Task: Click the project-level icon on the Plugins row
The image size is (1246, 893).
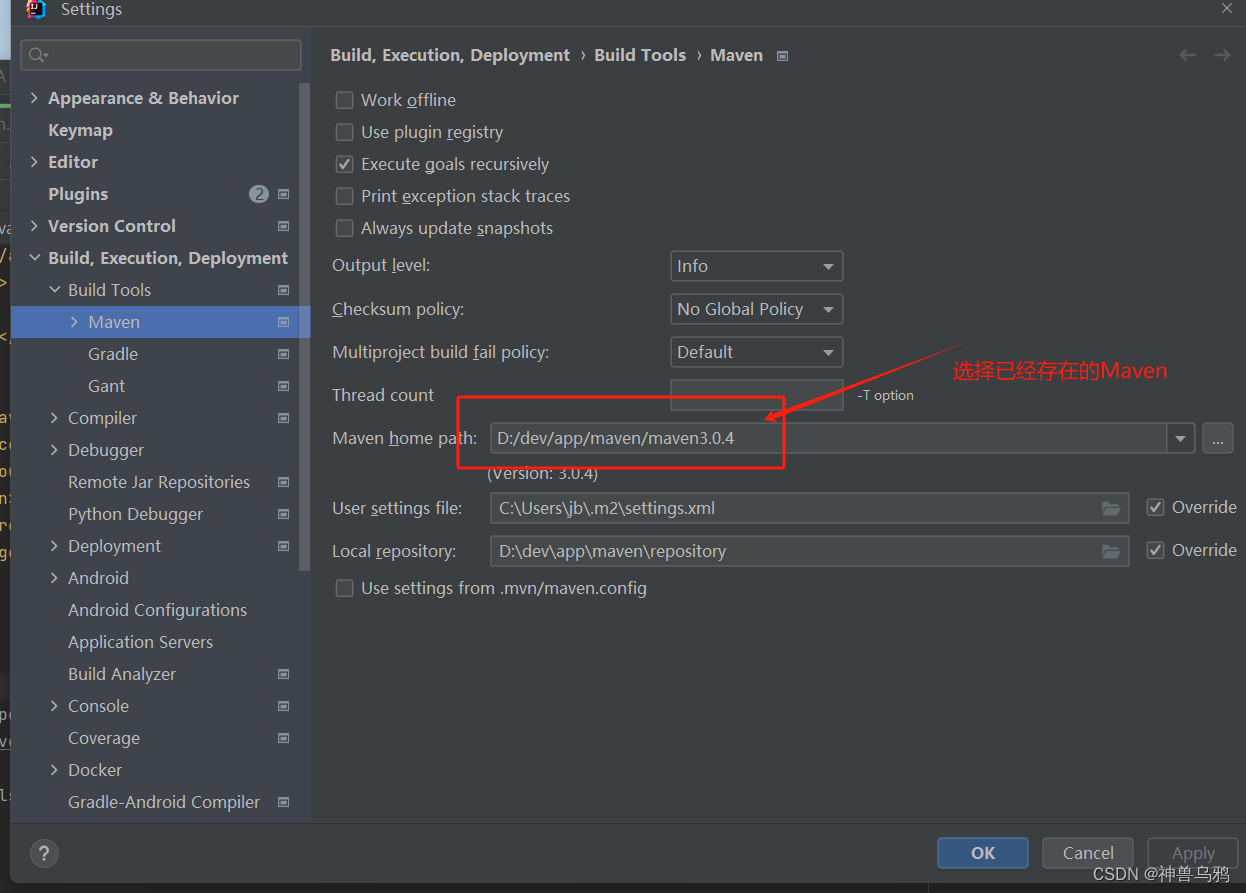Action: coord(284,194)
